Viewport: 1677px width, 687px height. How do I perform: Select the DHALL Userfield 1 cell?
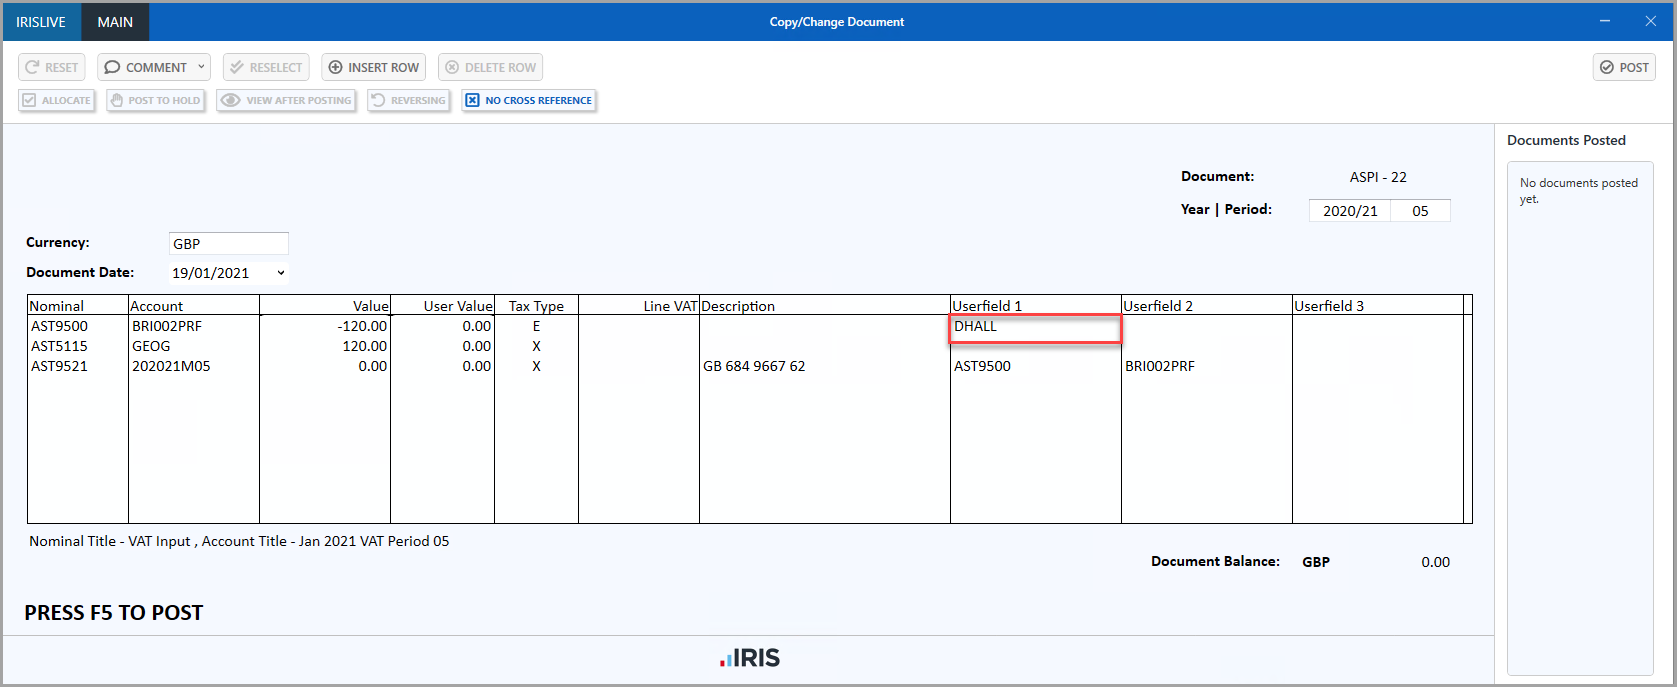click(x=1035, y=327)
